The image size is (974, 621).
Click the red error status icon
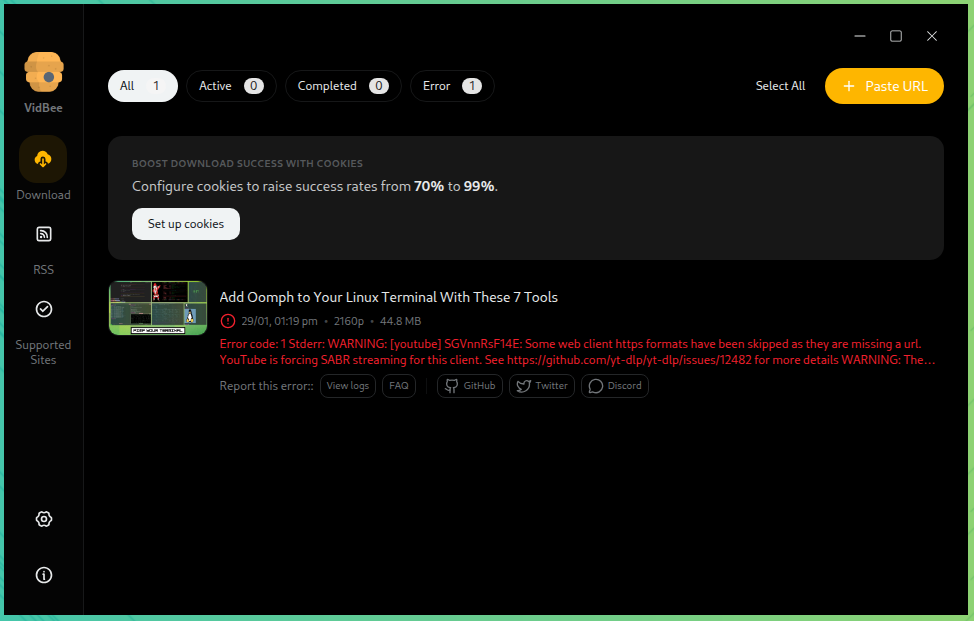click(x=228, y=321)
